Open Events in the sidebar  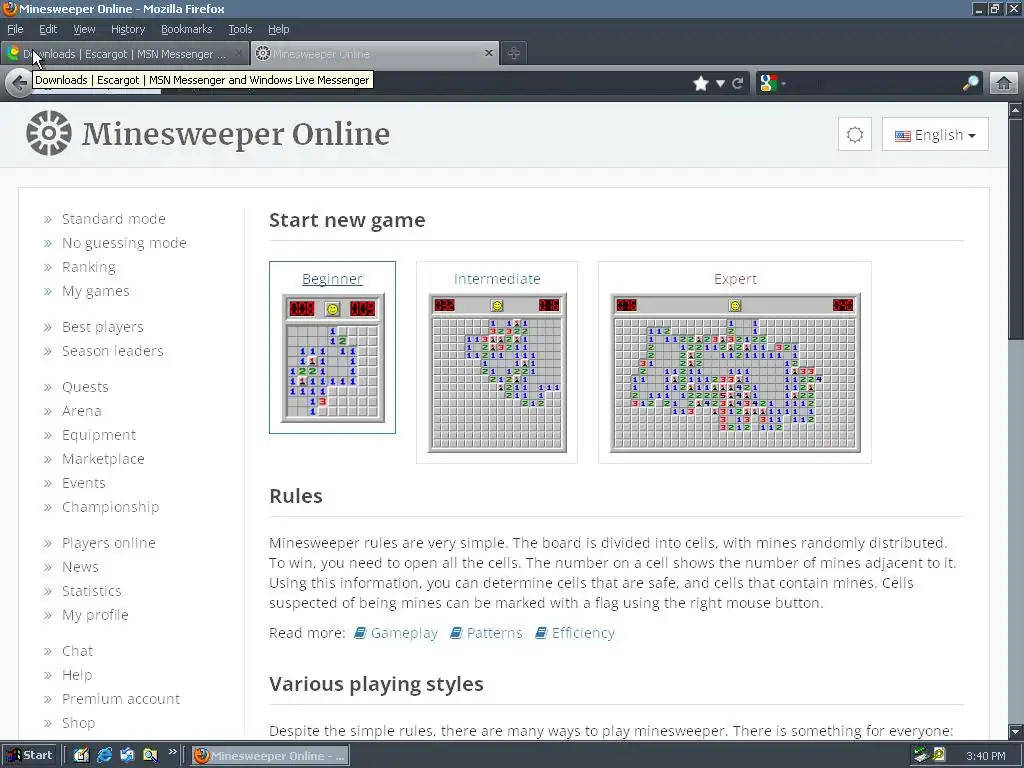point(84,483)
